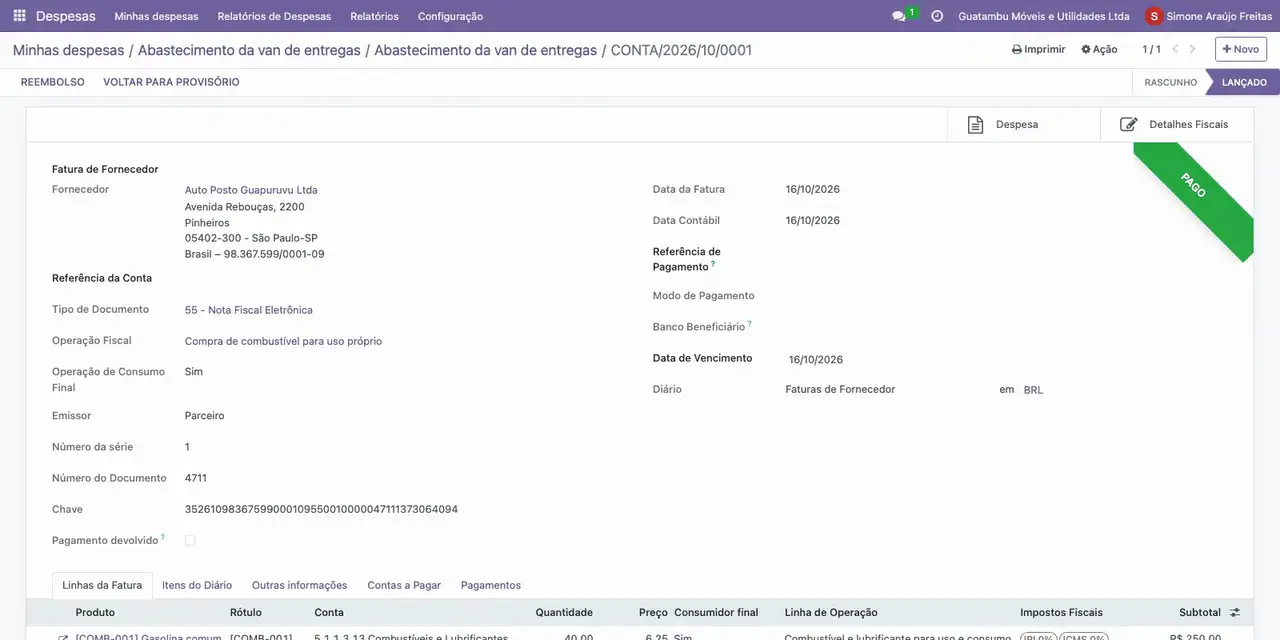1280x640 pixels.
Task: Show help tooltip for Banco Beneficiário
Action: [749, 324]
